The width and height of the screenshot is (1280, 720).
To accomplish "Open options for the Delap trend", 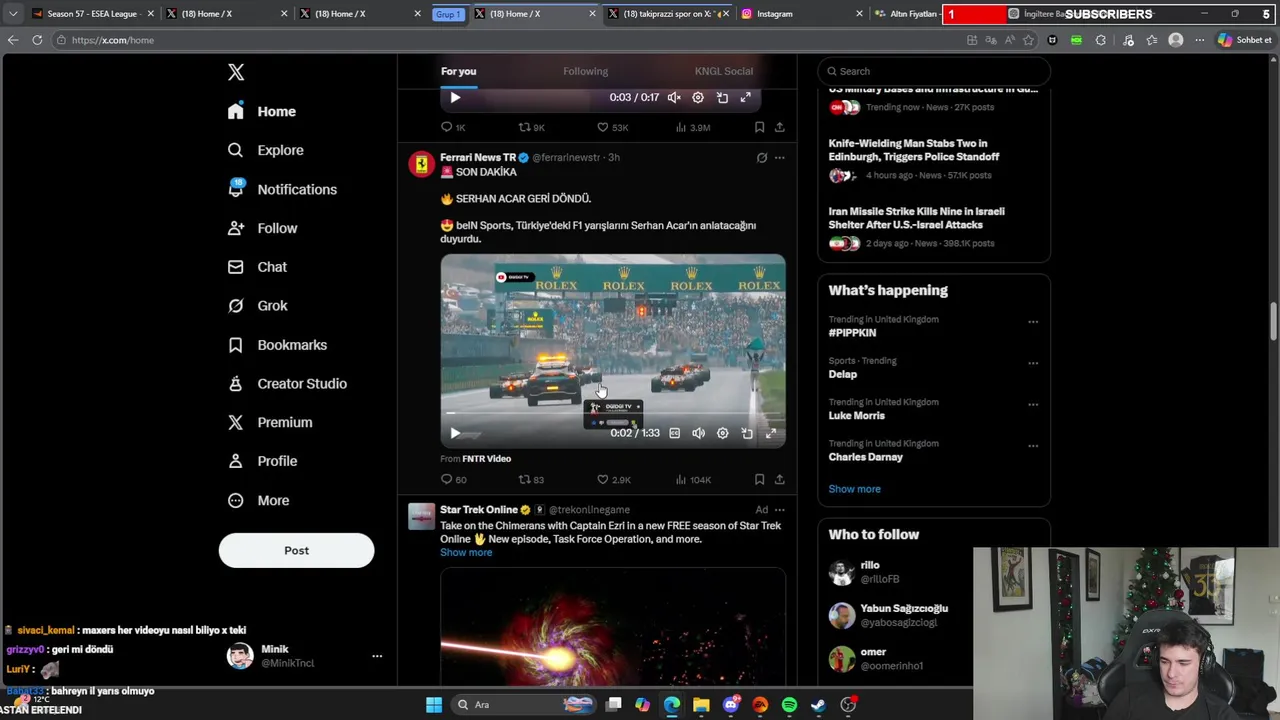I will pos(1033,363).
